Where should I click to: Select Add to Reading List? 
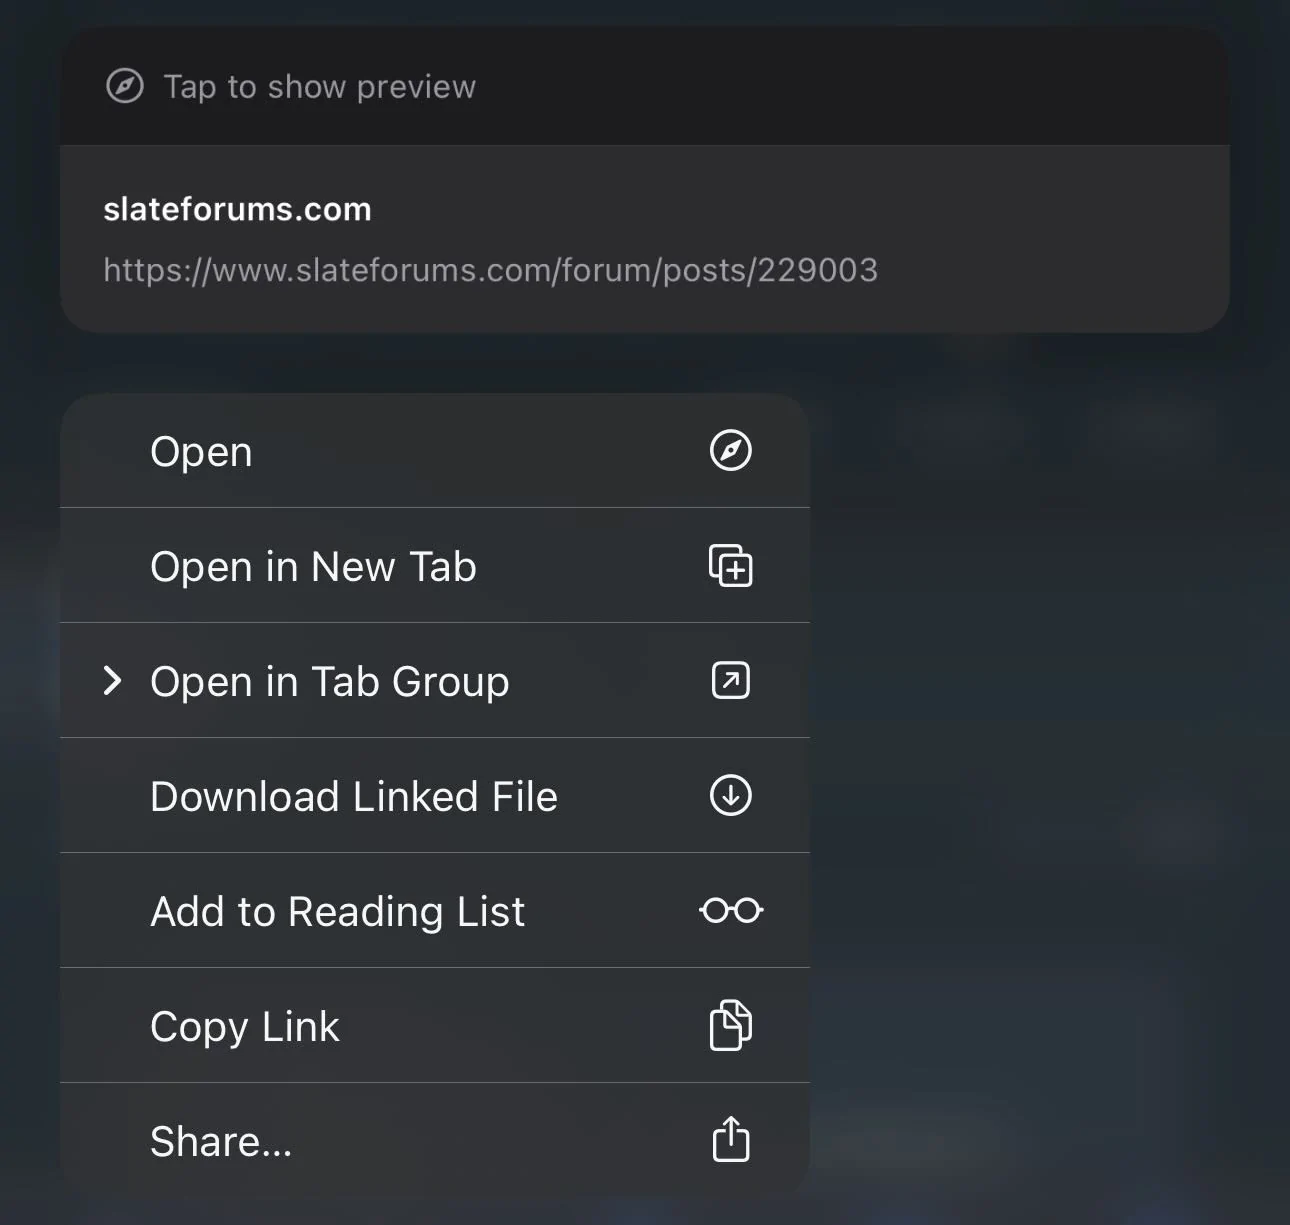(x=435, y=911)
